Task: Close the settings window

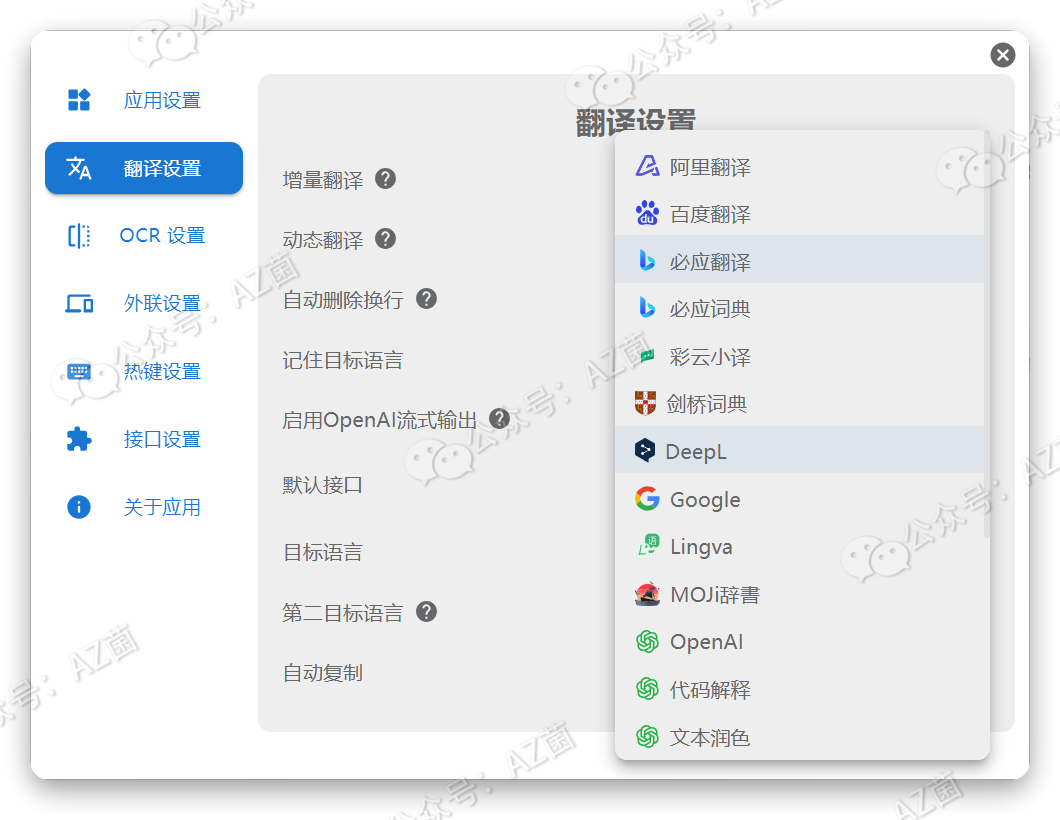Action: pos(1003,55)
